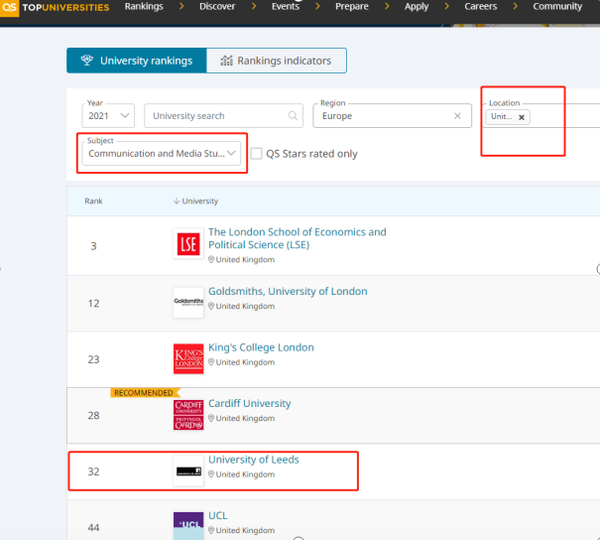The width and height of the screenshot is (600, 540).
Task: Click the Rank column header
Action: pos(93,201)
